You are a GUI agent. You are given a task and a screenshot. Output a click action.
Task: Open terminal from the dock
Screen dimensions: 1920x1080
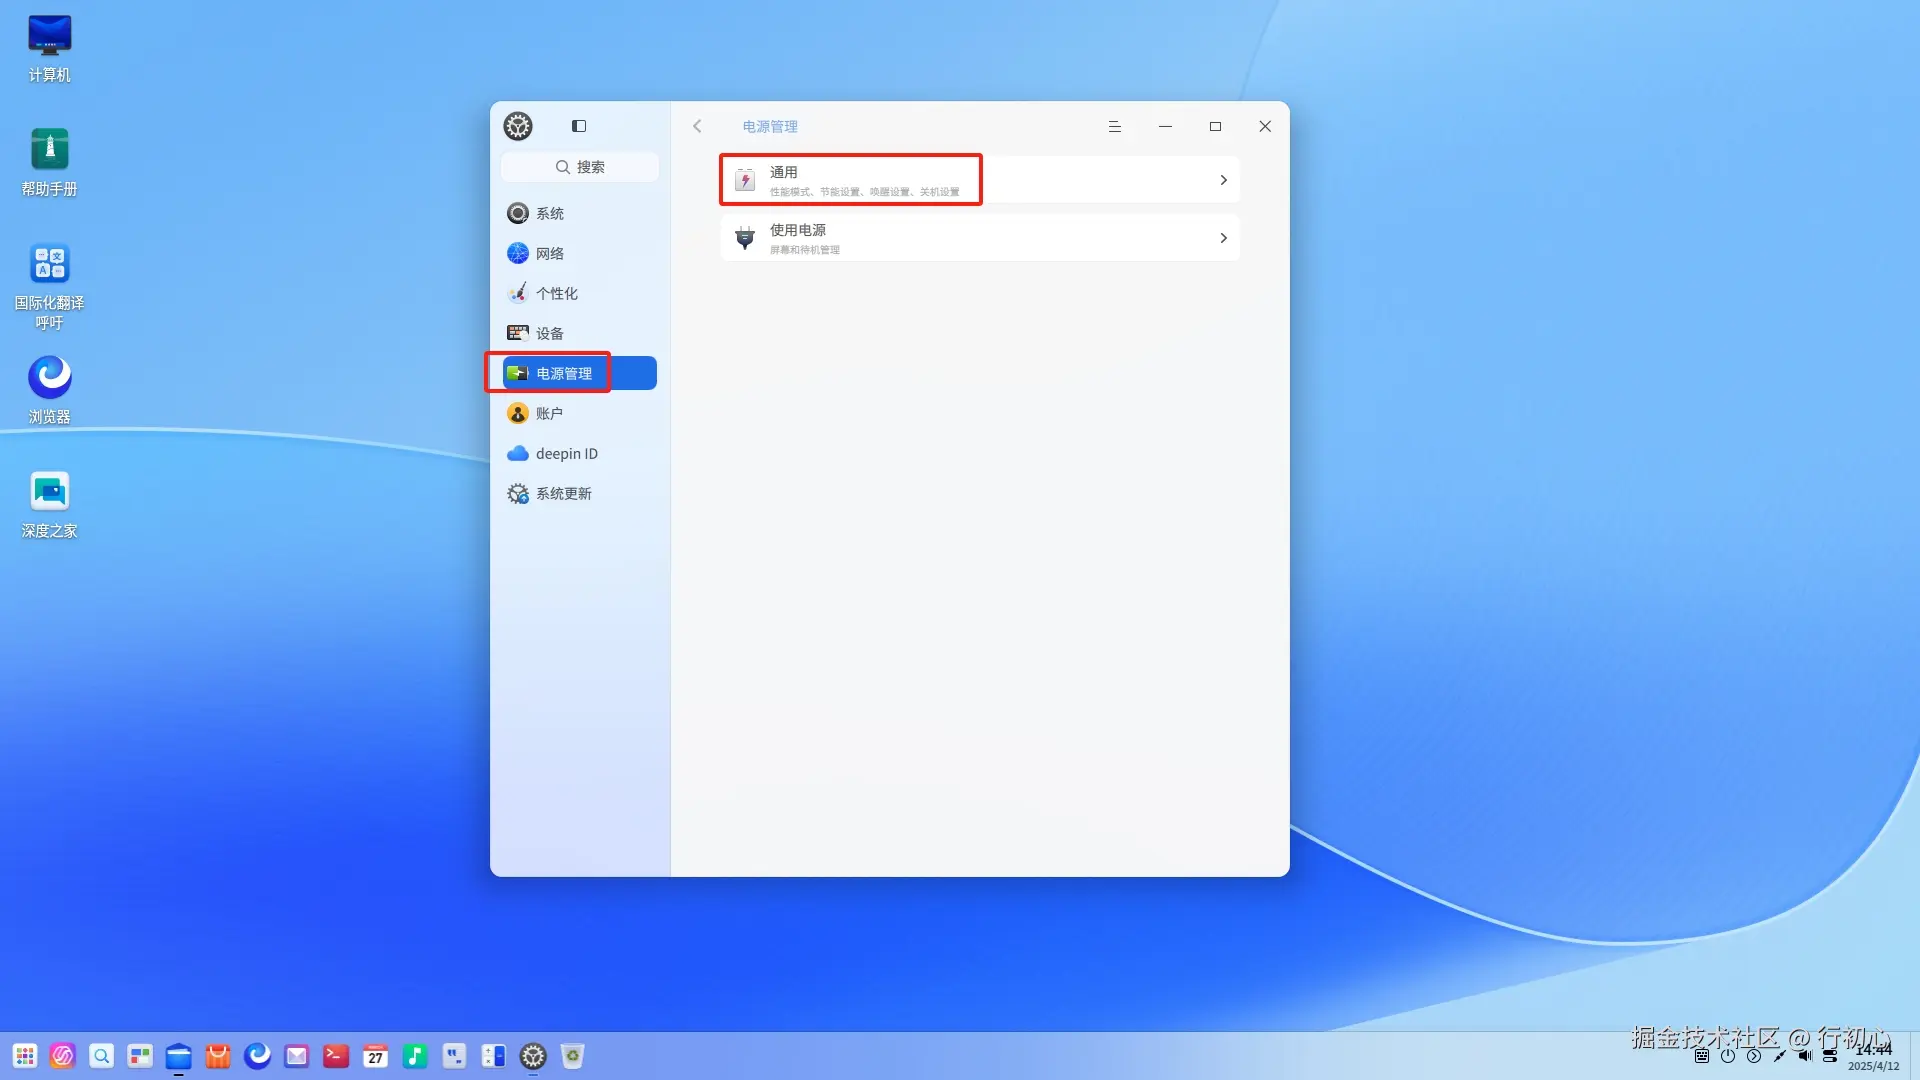click(x=336, y=1056)
